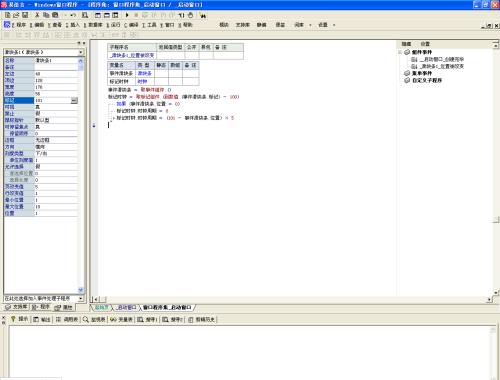Select the 最大位置 property row
Screen dimensions: 500x380
pos(41,207)
